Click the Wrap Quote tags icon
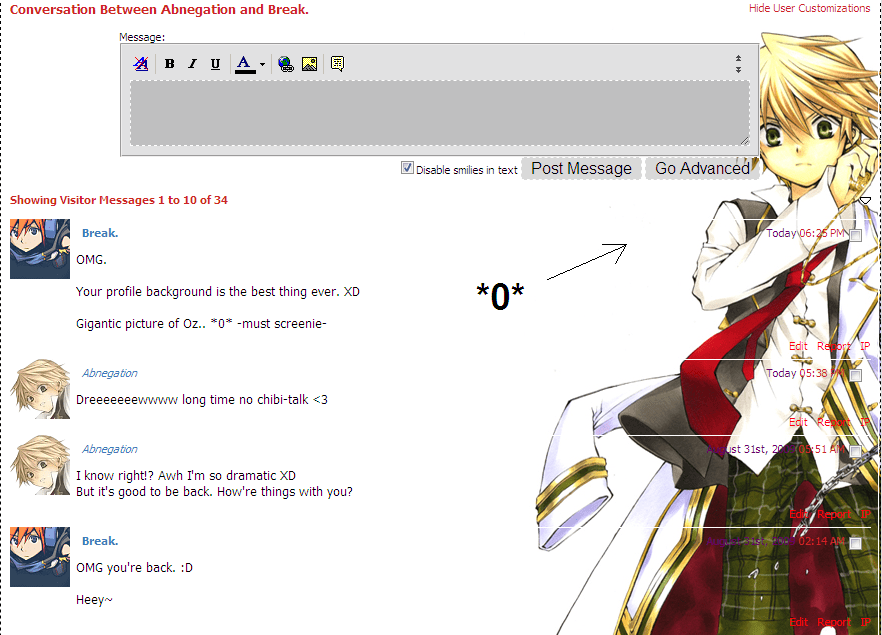Screen dimensions: 882x635 click(338, 64)
